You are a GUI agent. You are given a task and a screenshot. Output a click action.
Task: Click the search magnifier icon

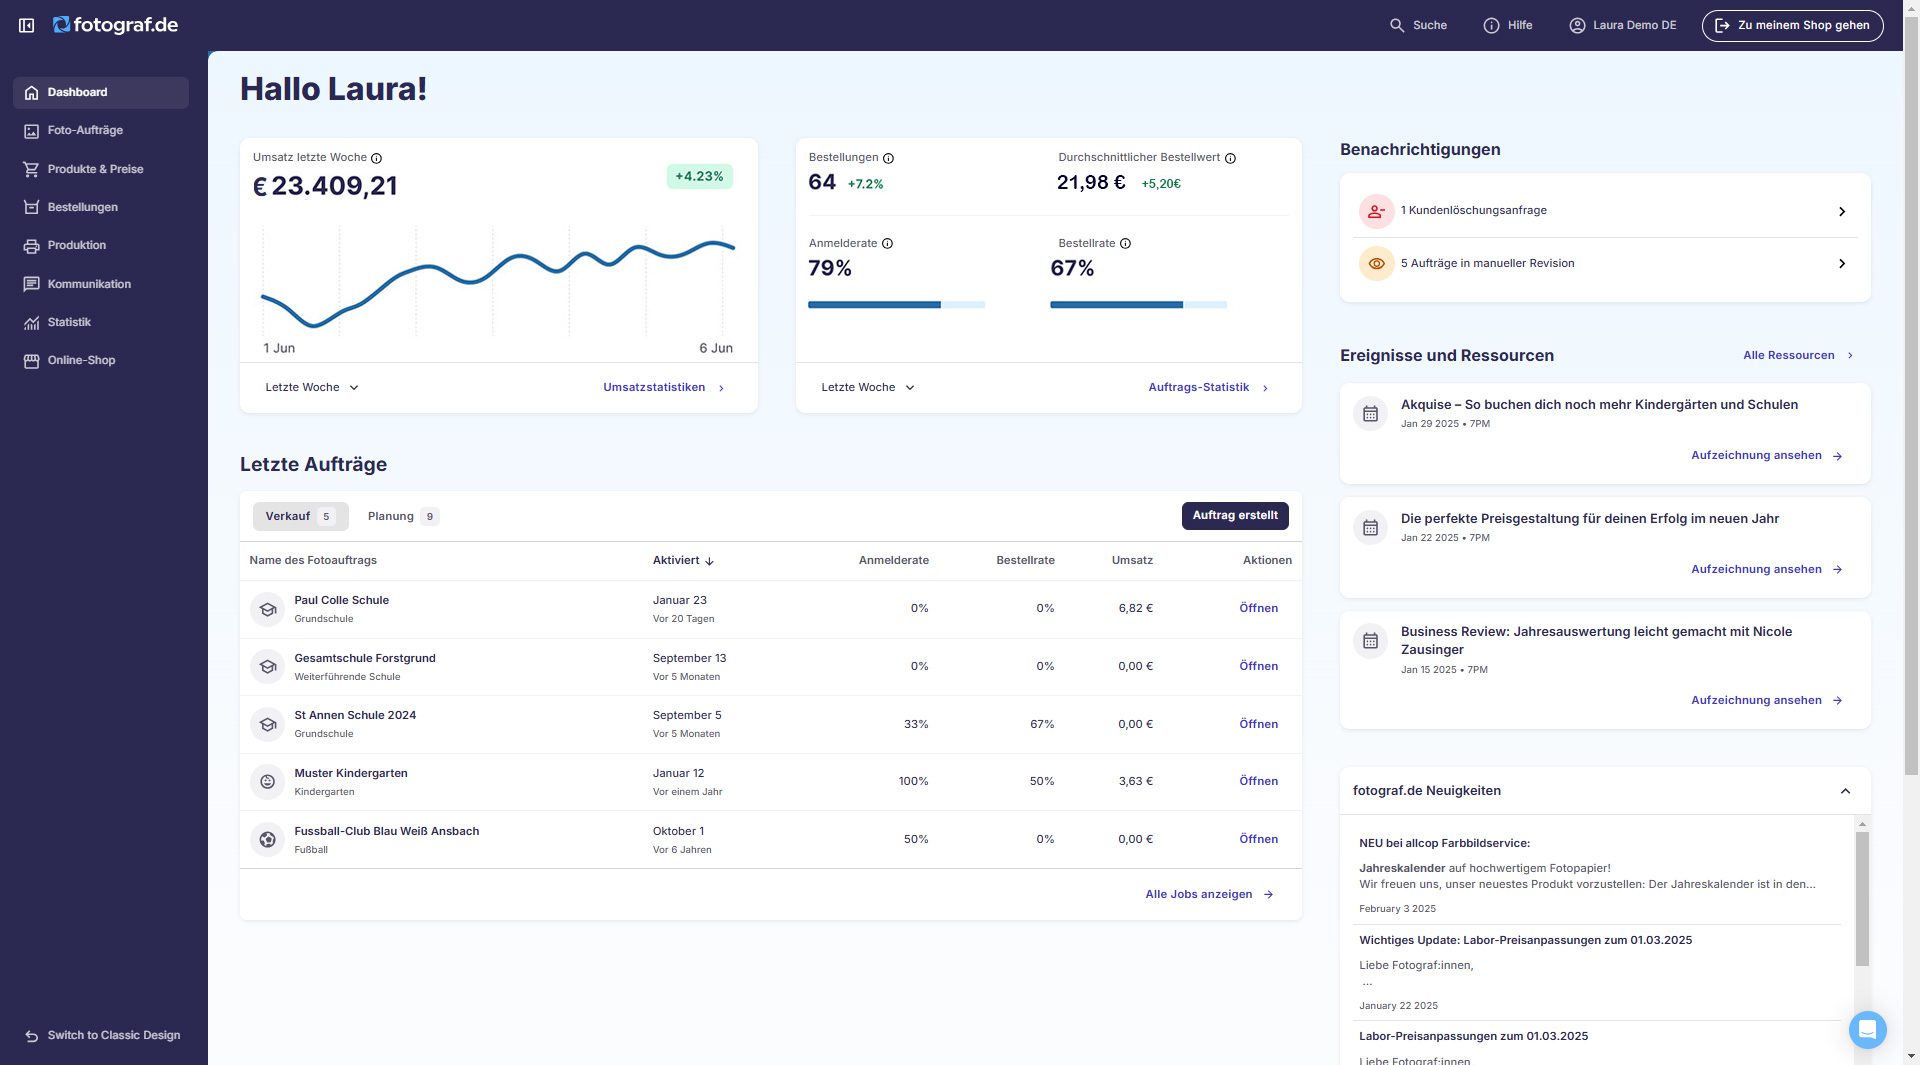[x=1397, y=25]
